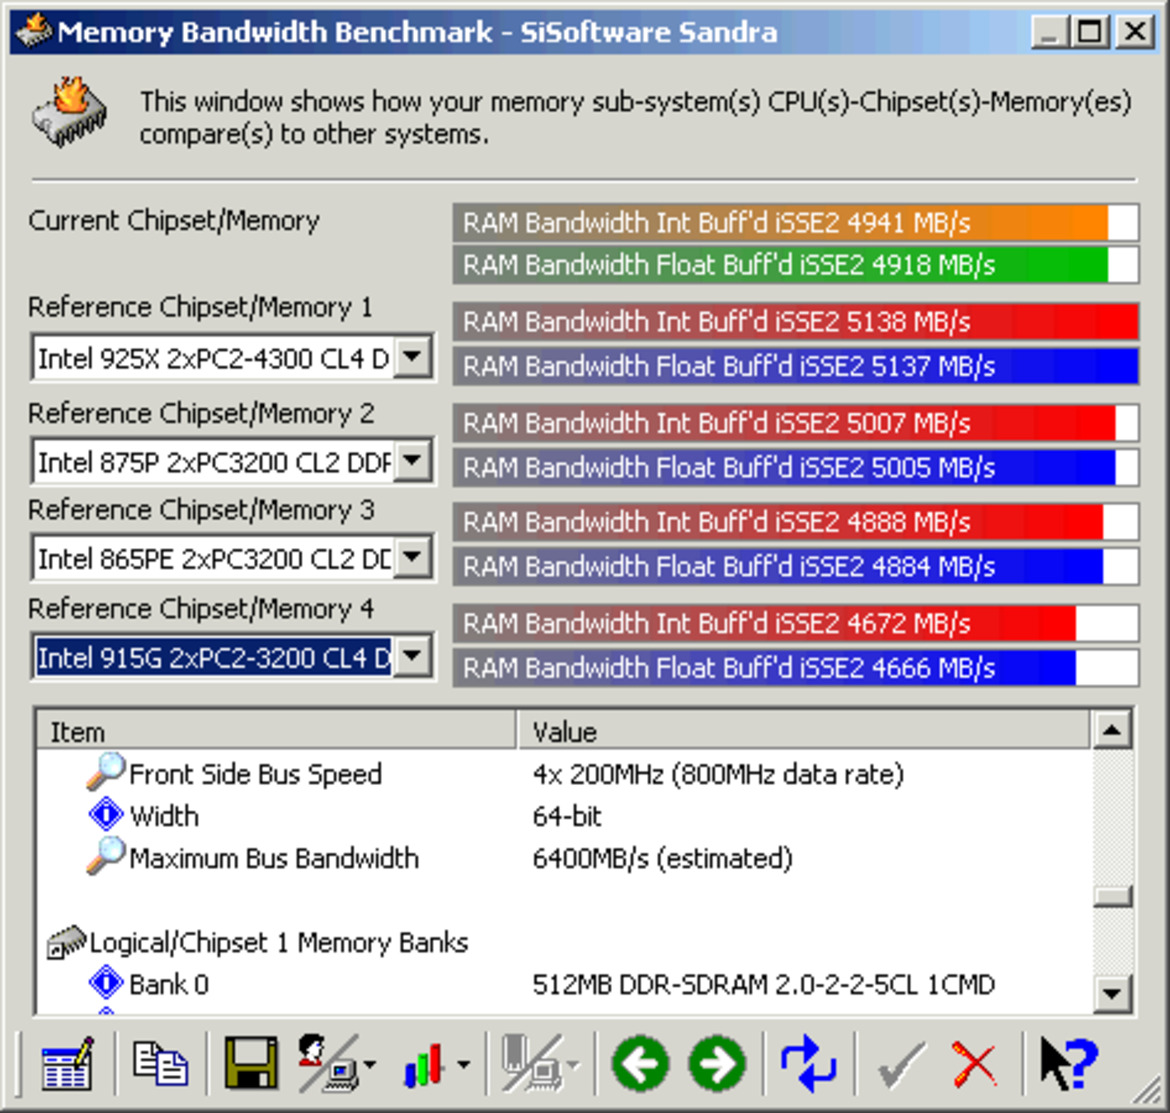Screen dimensions: 1170x1113
Task: Open Reference Chipset/Memory 3 dropdown Intel 865PE
Action: pyautogui.click(x=233, y=558)
